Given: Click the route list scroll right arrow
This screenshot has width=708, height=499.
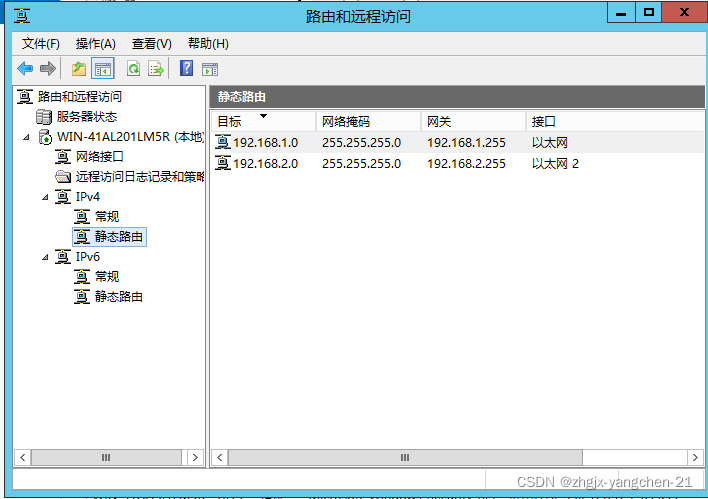Looking at the screenshot, I should pyautogui.click(x=695, y=457).
